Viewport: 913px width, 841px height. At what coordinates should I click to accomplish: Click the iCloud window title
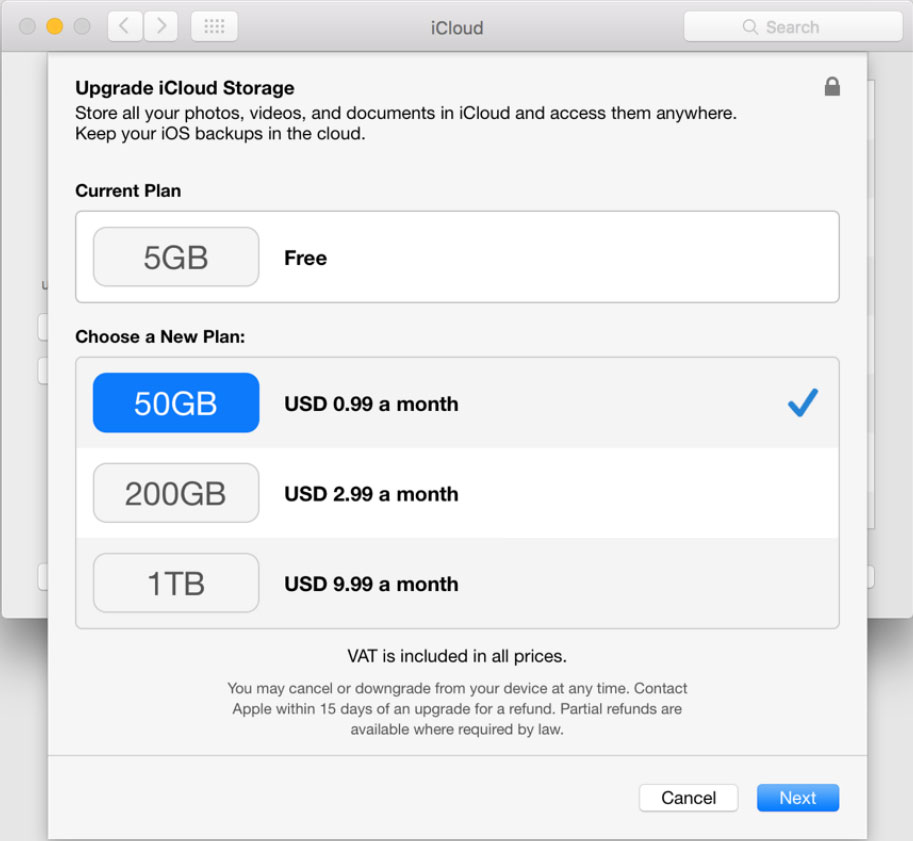pyautogui.click(x=456, y=27)
